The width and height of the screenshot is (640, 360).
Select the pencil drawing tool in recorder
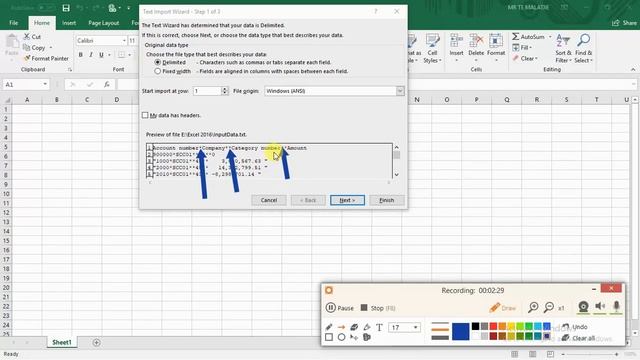pyautogui.click(x=329, y=327)
